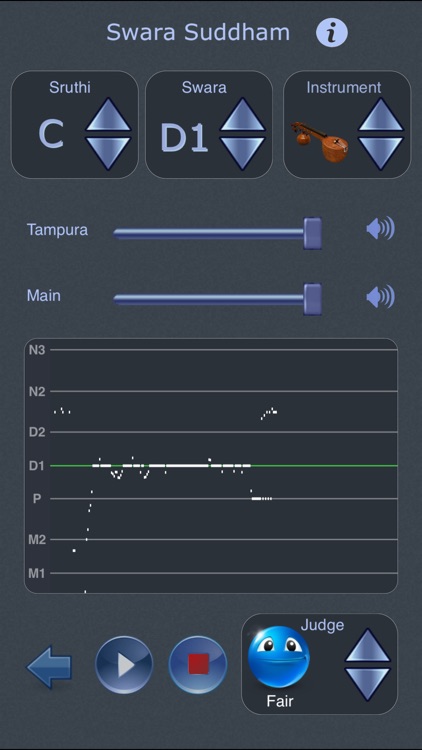This screenshot has width=422, height=750.
Task: Tap the blue back arrow
Action: tap(49, 666)
